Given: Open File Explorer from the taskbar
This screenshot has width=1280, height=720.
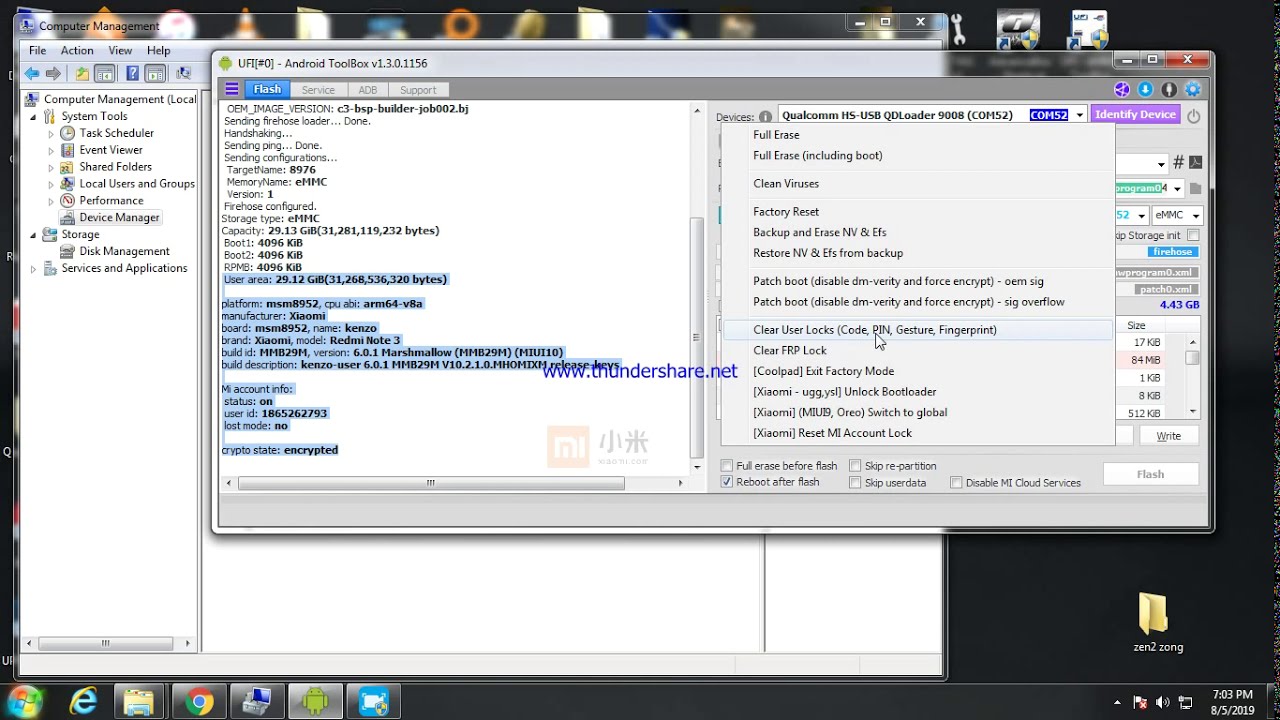Looking at the screenshot, I should tap(138, 702).
